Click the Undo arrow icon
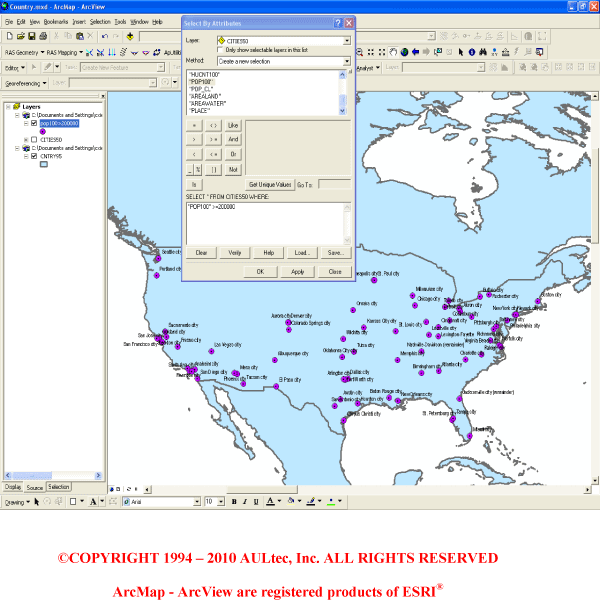600x604 pixels. 104,36
